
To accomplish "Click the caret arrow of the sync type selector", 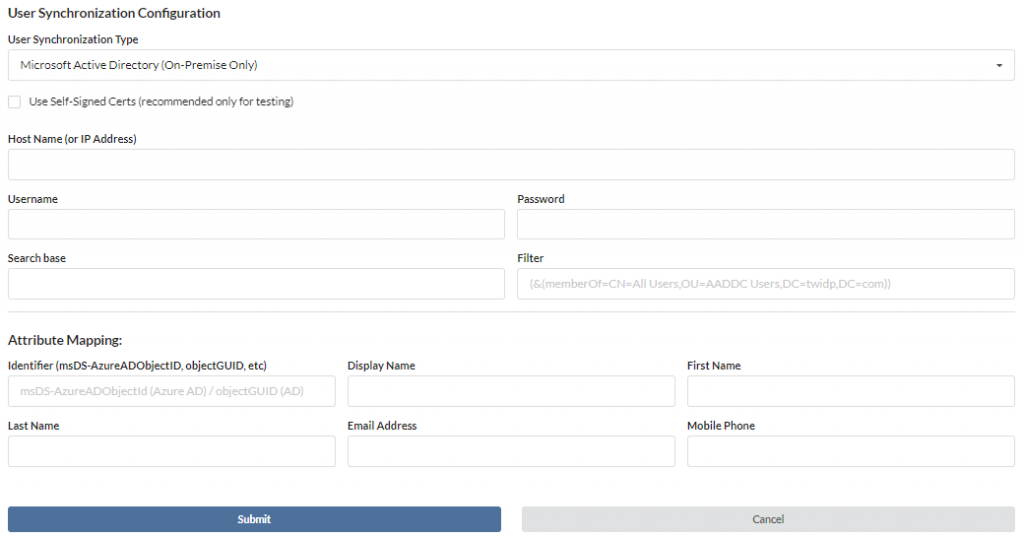I will click(999, 65).
